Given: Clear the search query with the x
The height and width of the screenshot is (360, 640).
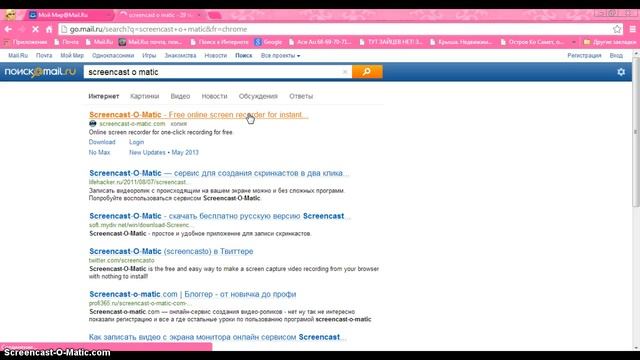Looking at the screenshot, I should click(345, 72).
